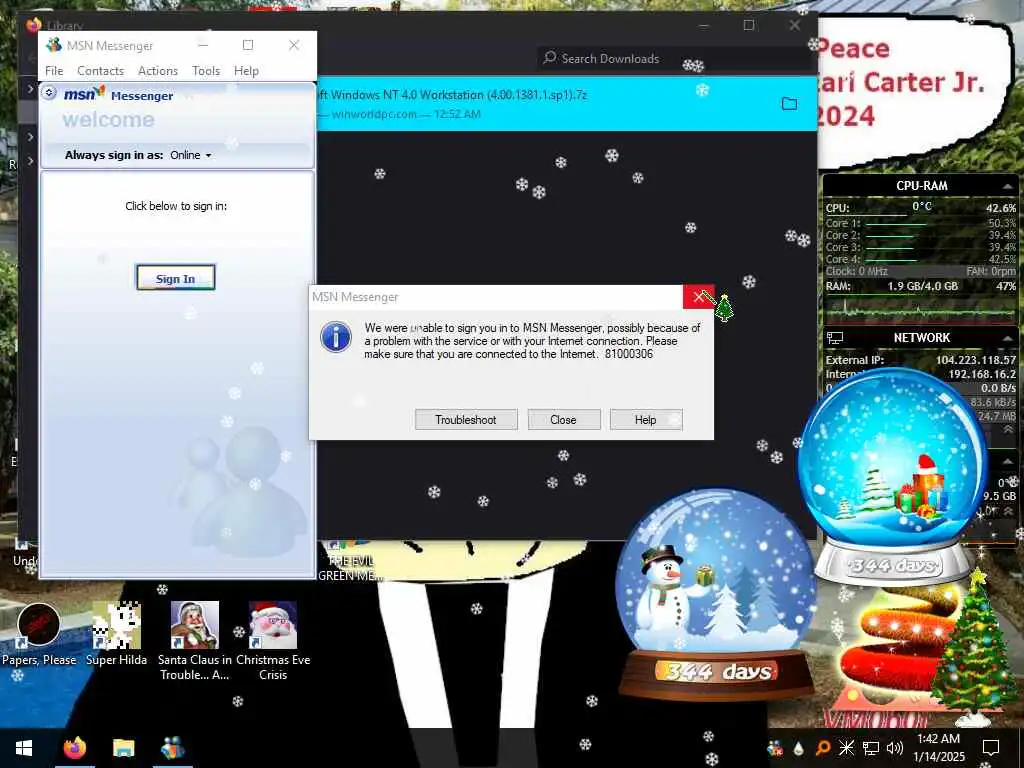1024x768 pixels.
Task: Maximize the MSN Messenger window
Action: [248, 45]
